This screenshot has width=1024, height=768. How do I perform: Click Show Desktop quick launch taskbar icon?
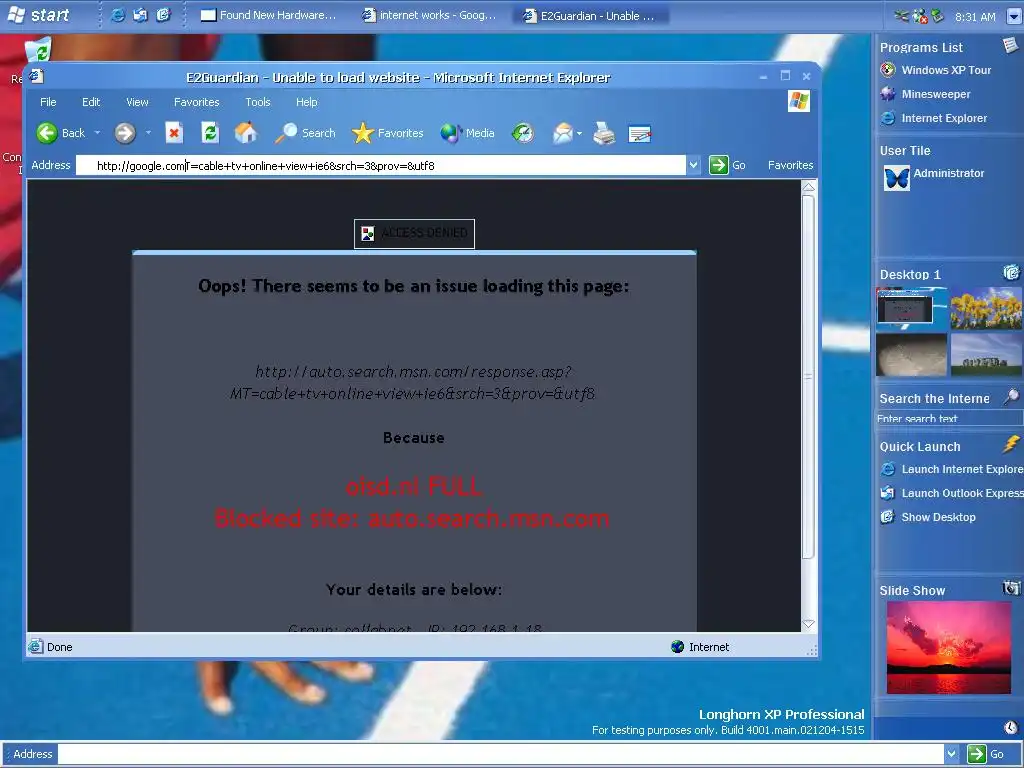click(x=163, y=15)
